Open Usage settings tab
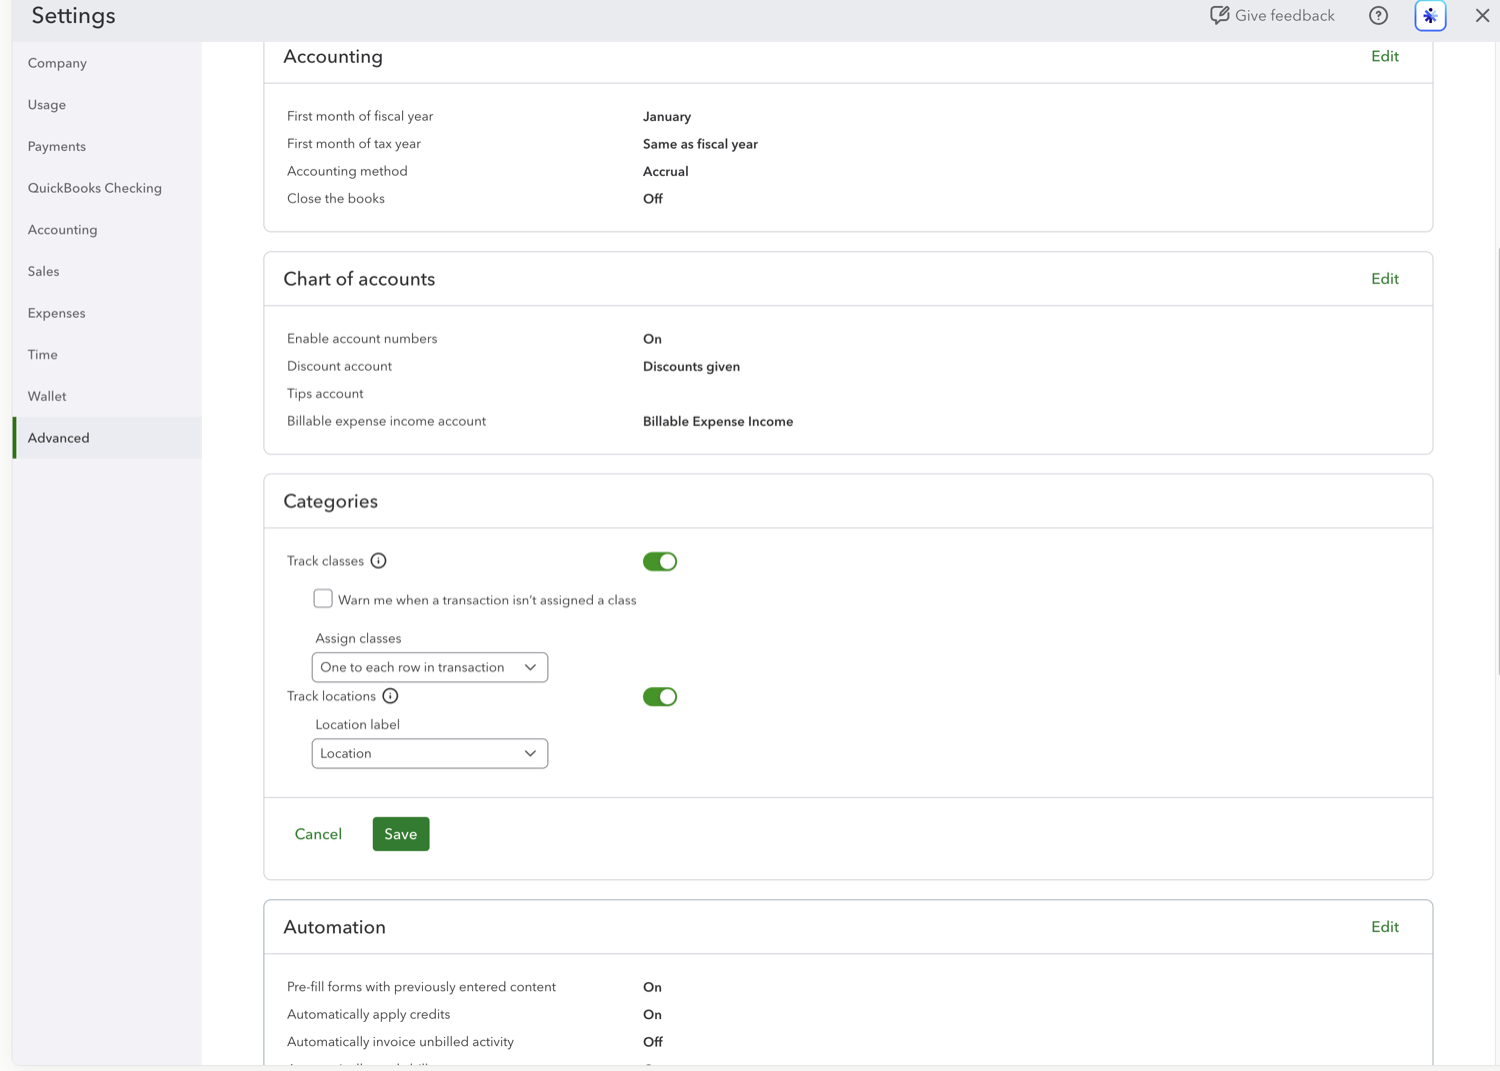1500x1071 pixels. 107,105
